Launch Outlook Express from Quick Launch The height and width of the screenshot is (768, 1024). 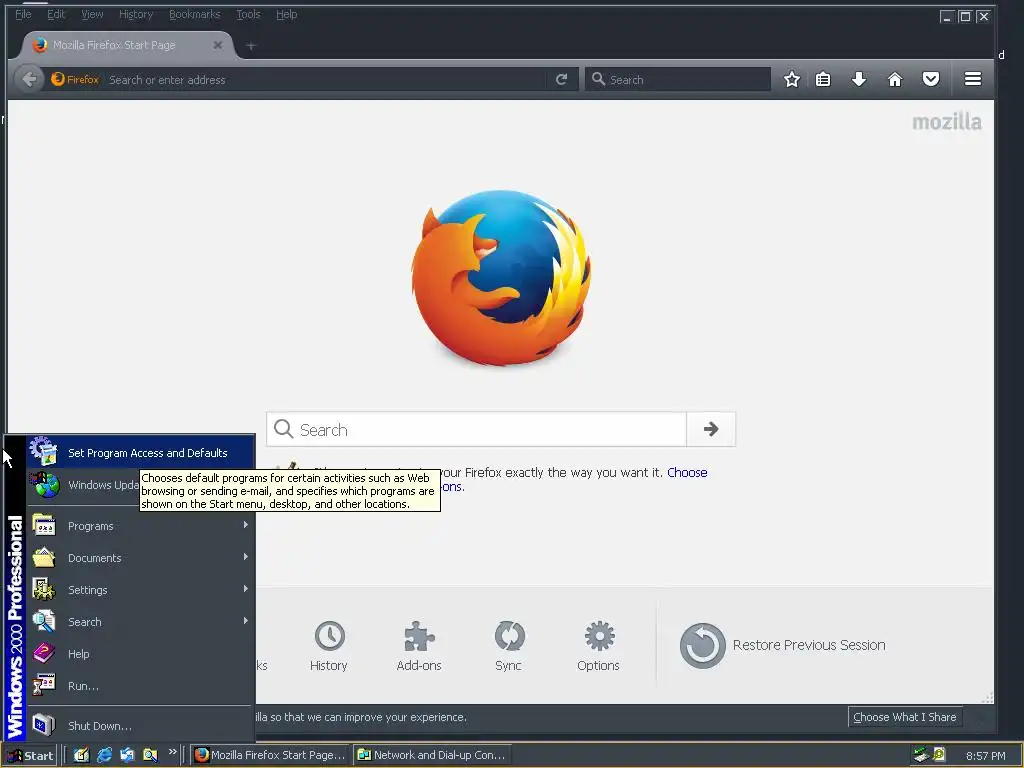click(x=127, y=755)
